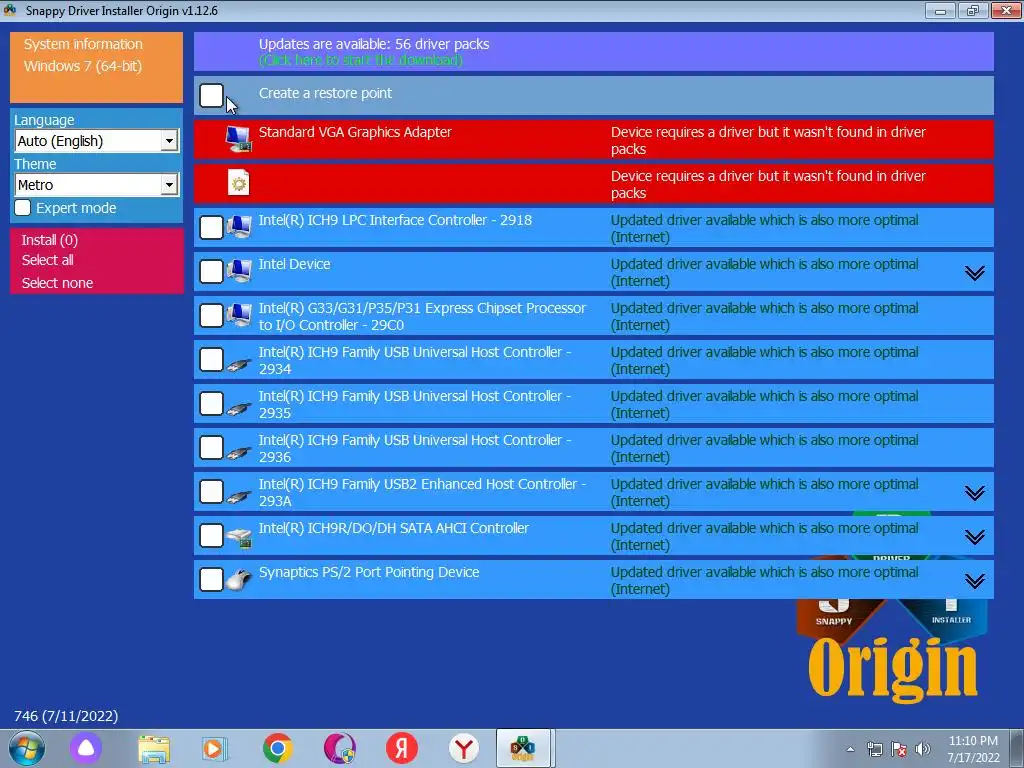Click the G33/G31/P35/P31 Express Chipset icon

[239, 315]
